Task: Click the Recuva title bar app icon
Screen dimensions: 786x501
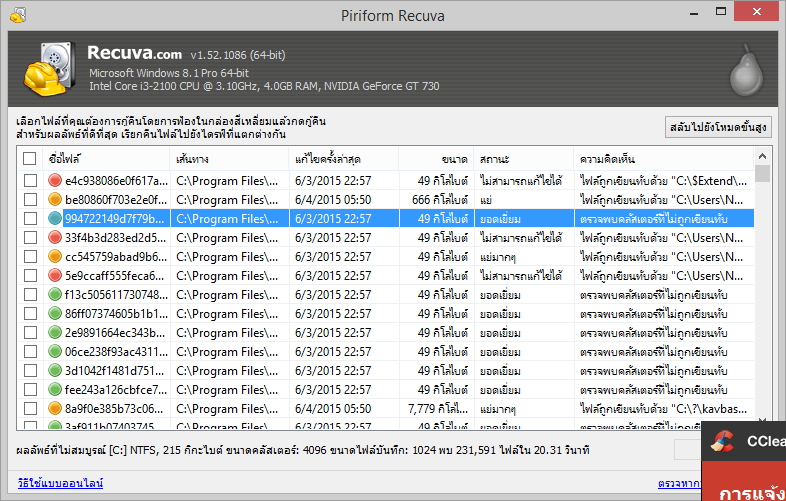Action: click(x=18, y=15)
